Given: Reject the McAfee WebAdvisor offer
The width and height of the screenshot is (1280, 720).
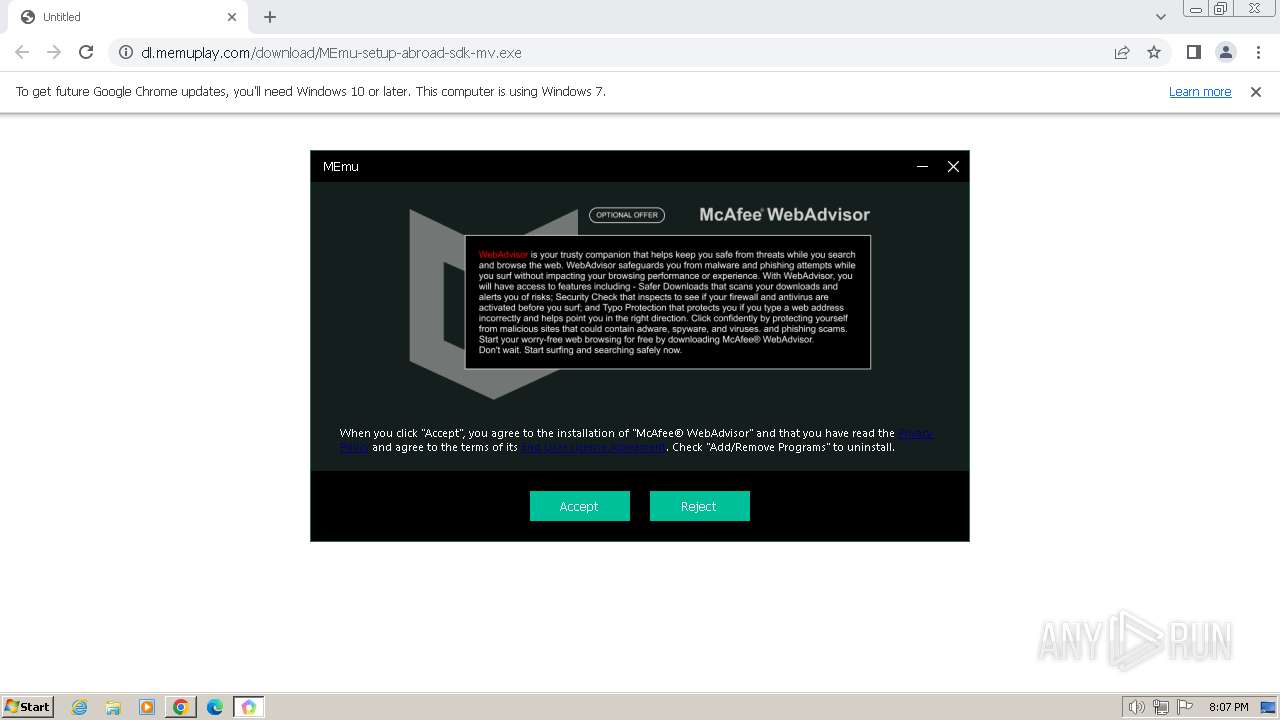Looking at the screenshot, I should [x=699, y=506].
